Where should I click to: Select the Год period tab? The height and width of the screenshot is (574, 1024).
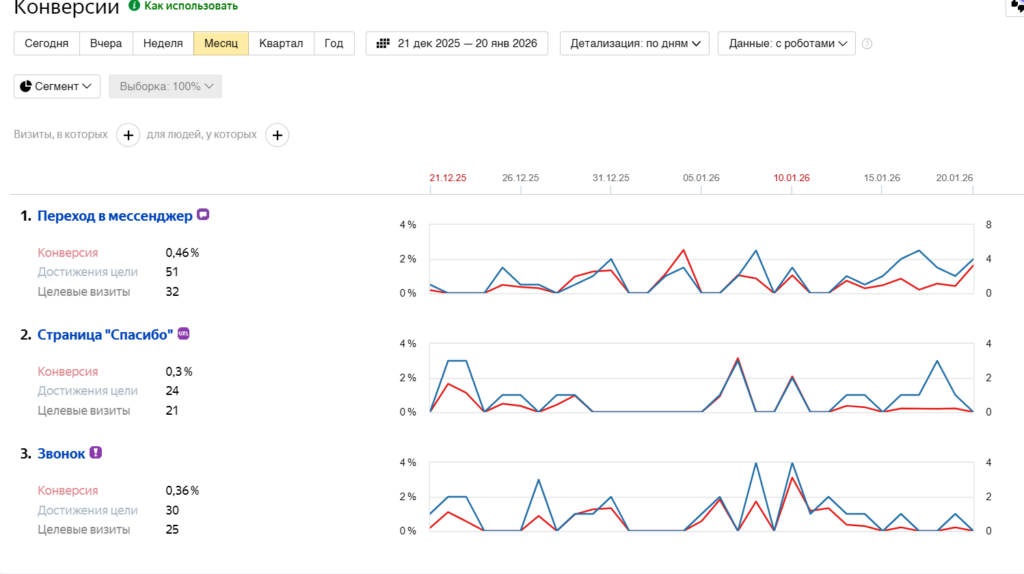point(334,43)
